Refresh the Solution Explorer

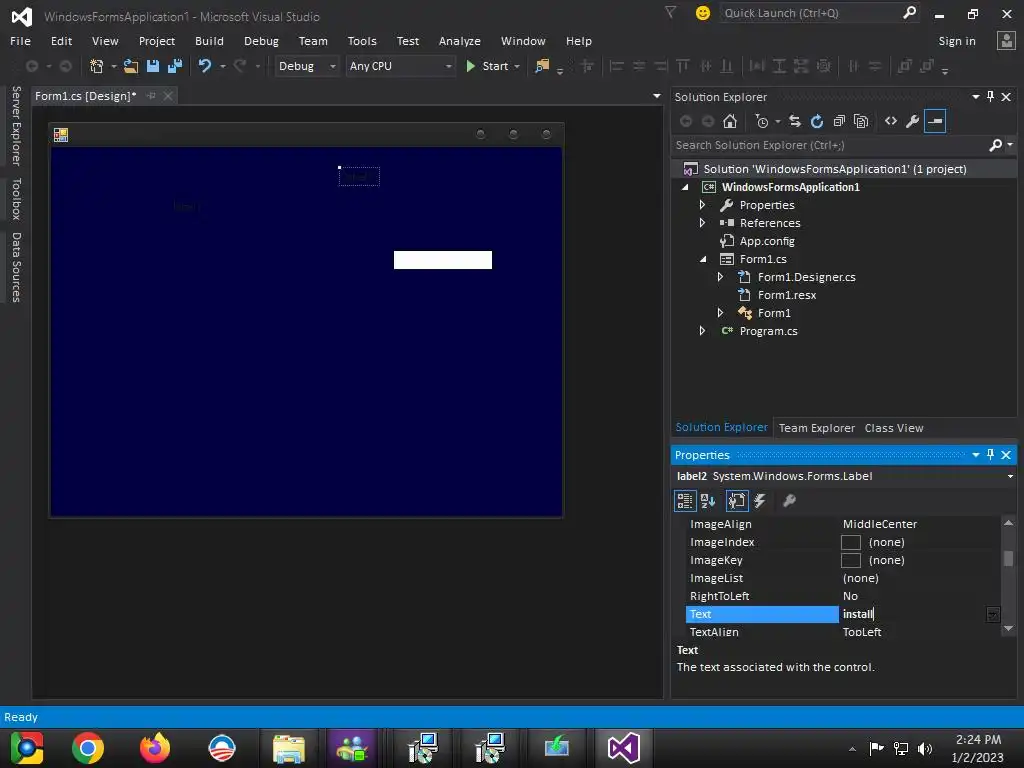click(x=817, y=121)
